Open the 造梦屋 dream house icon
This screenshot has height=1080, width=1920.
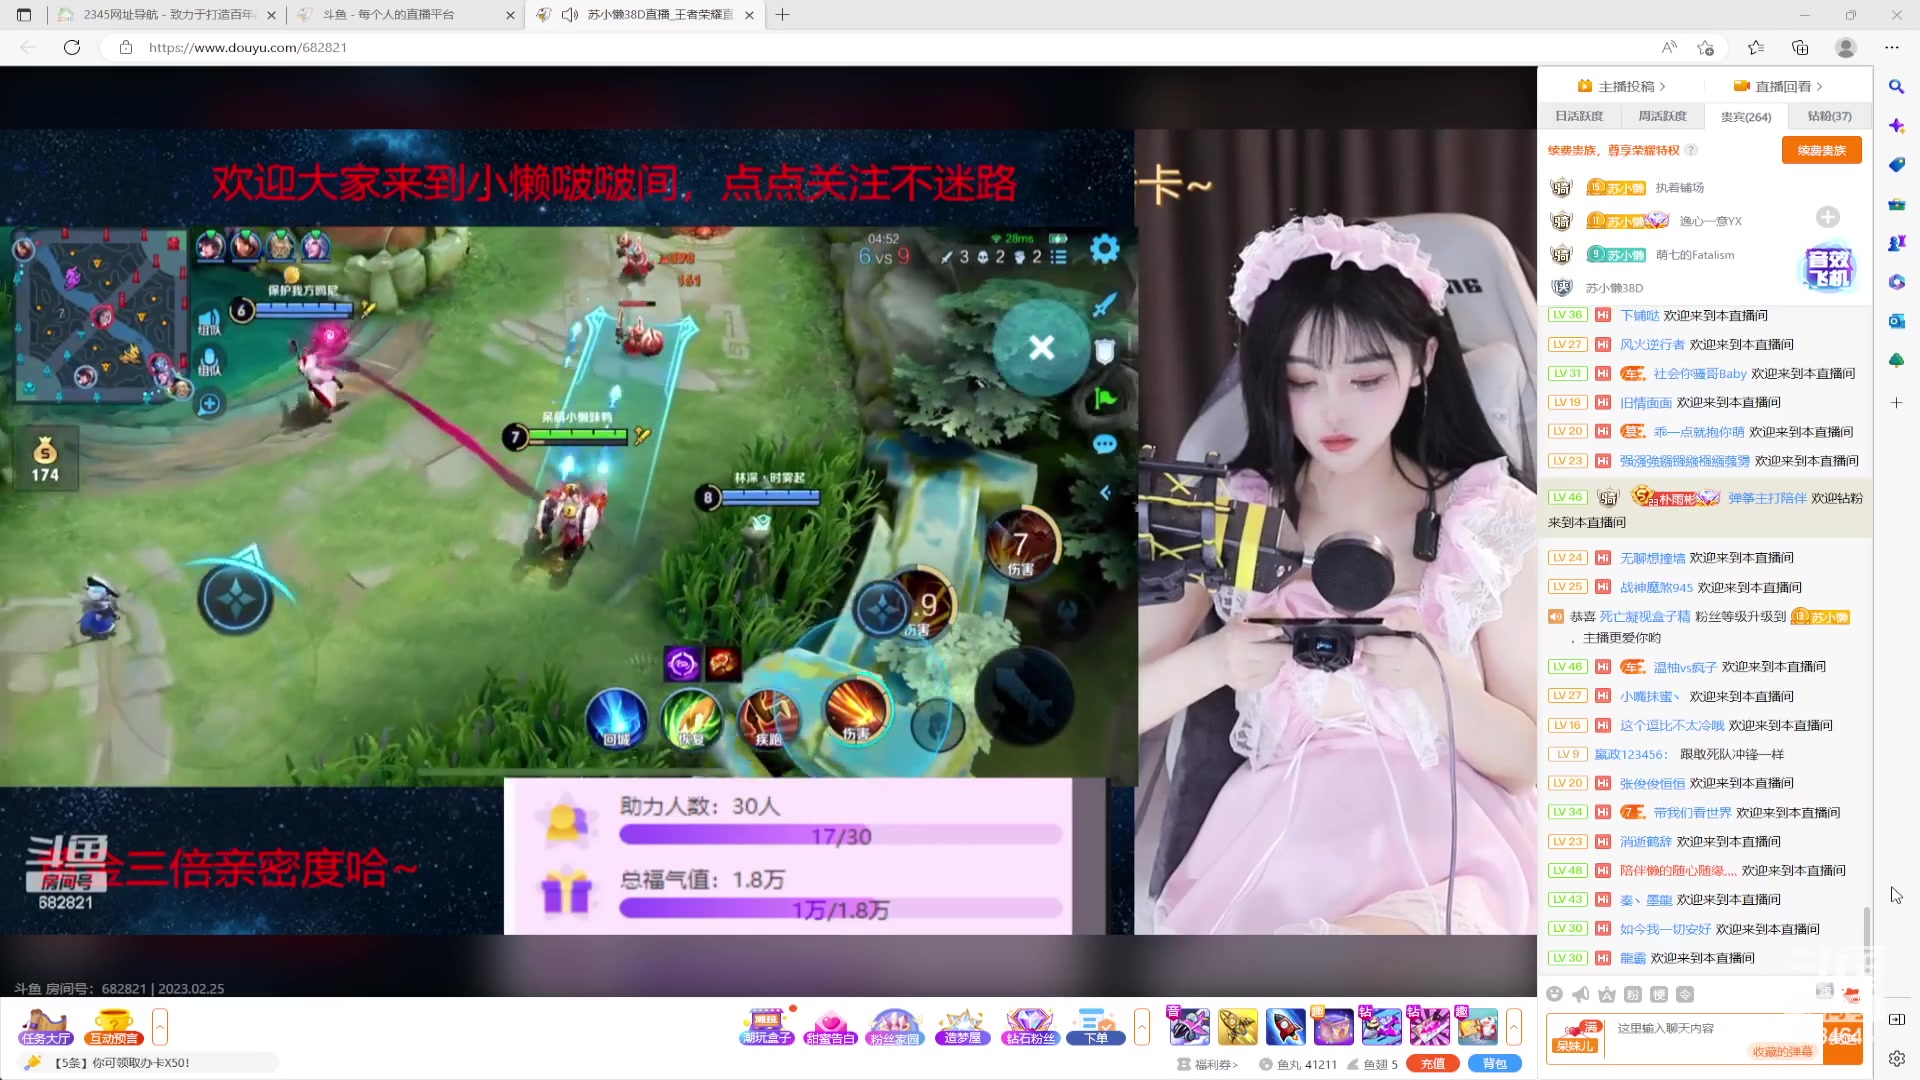[963, 1027]
